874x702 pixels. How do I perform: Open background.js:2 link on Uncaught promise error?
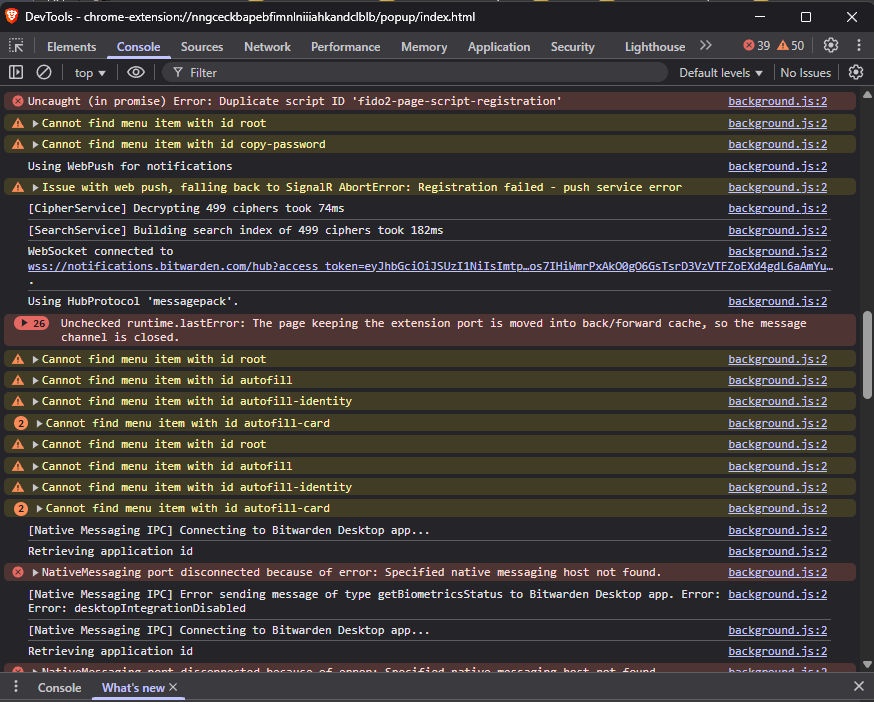pyautogui.click(x=778, y=101)
